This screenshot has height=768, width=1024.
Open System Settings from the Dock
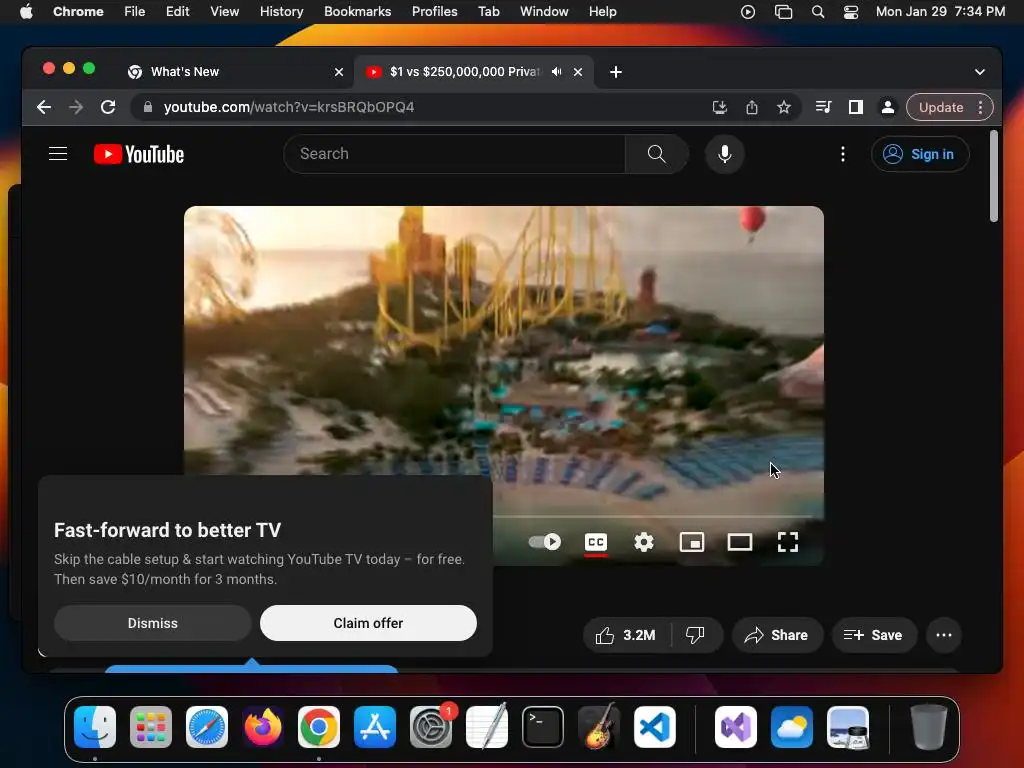click(x=431, y=727)
